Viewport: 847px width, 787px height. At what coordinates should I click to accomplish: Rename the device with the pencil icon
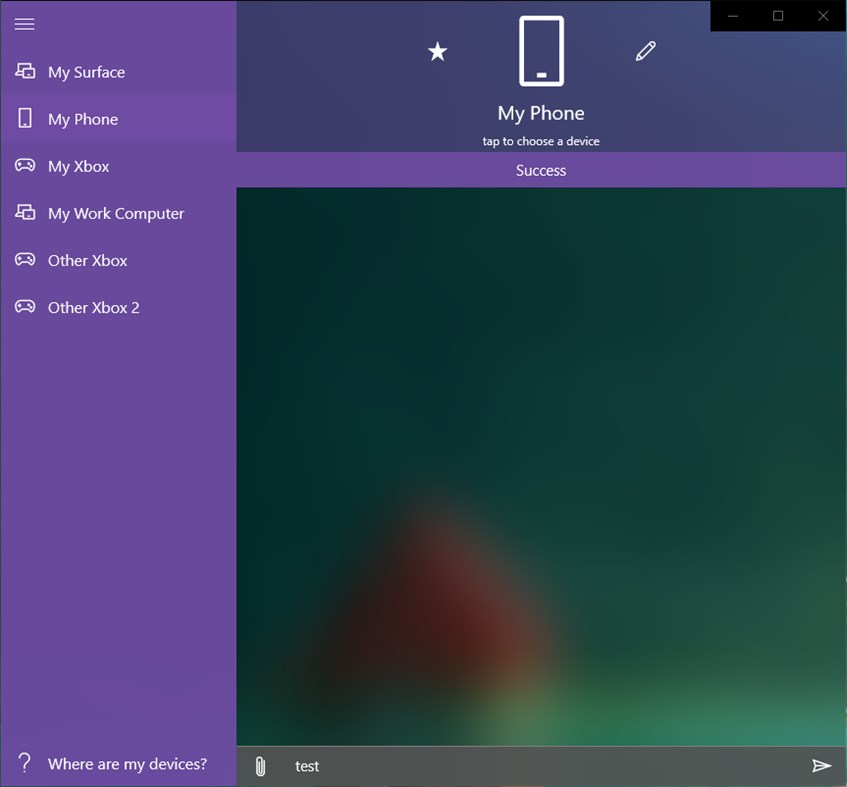[x=645, y=49]
